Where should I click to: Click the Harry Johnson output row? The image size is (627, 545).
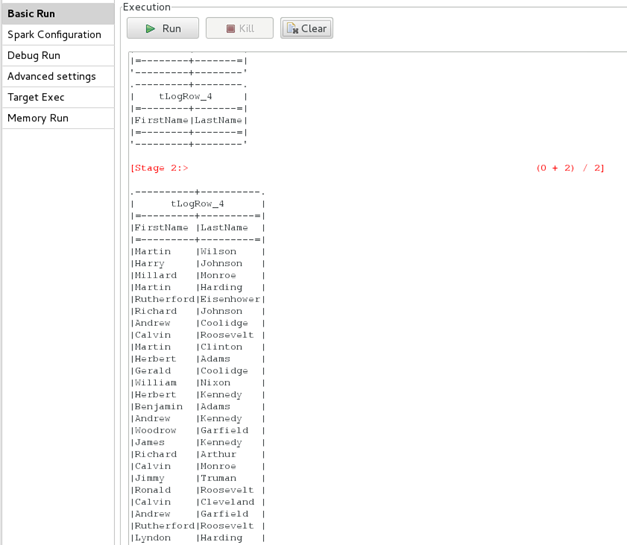[196, 263]
